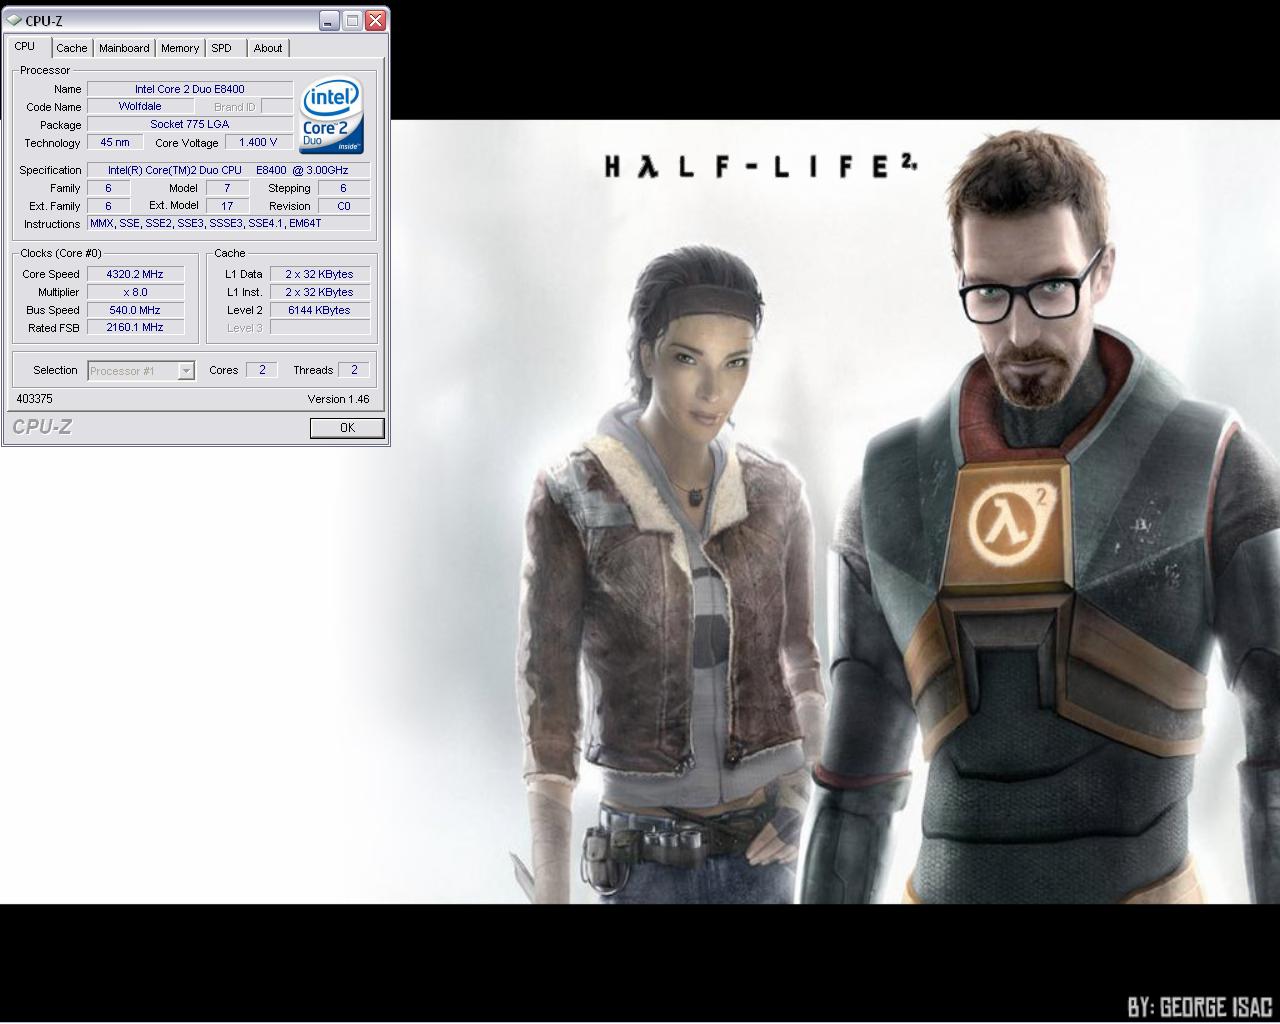Click the Technology value '45 nm'

click(115, 142)
